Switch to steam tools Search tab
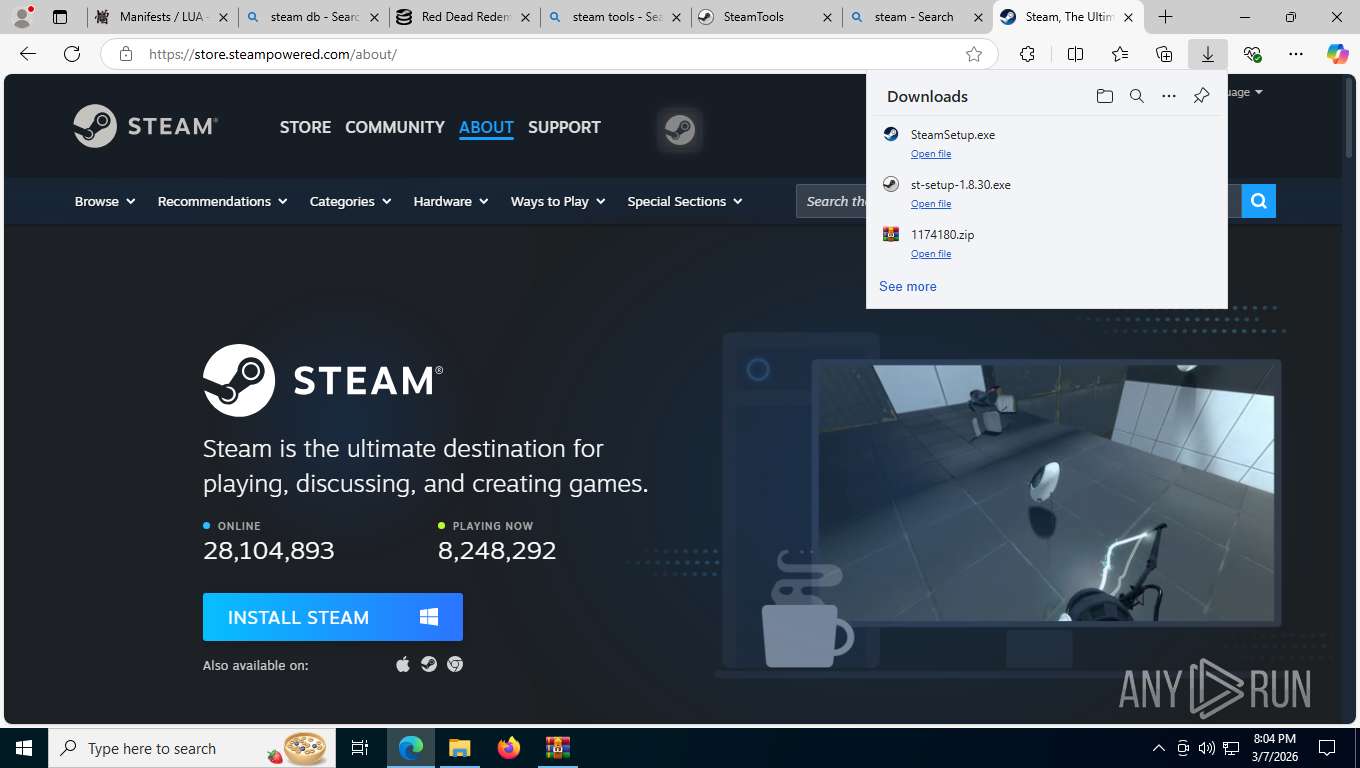Viewport: 1360px width, 768px height. [616, 17]
